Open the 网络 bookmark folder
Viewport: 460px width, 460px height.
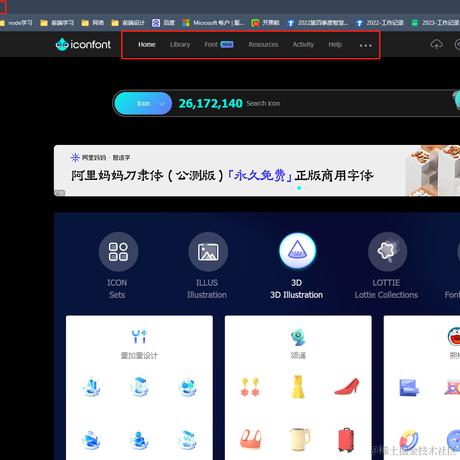[93, 23]
